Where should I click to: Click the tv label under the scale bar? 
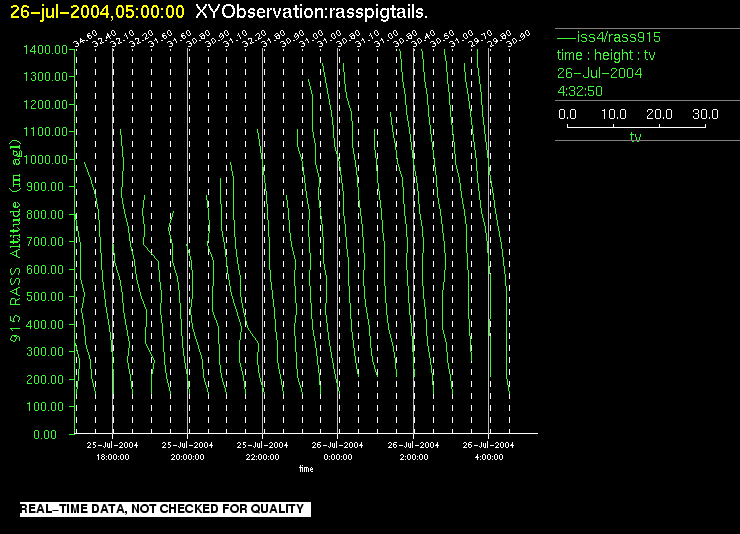tap(636, 137)
